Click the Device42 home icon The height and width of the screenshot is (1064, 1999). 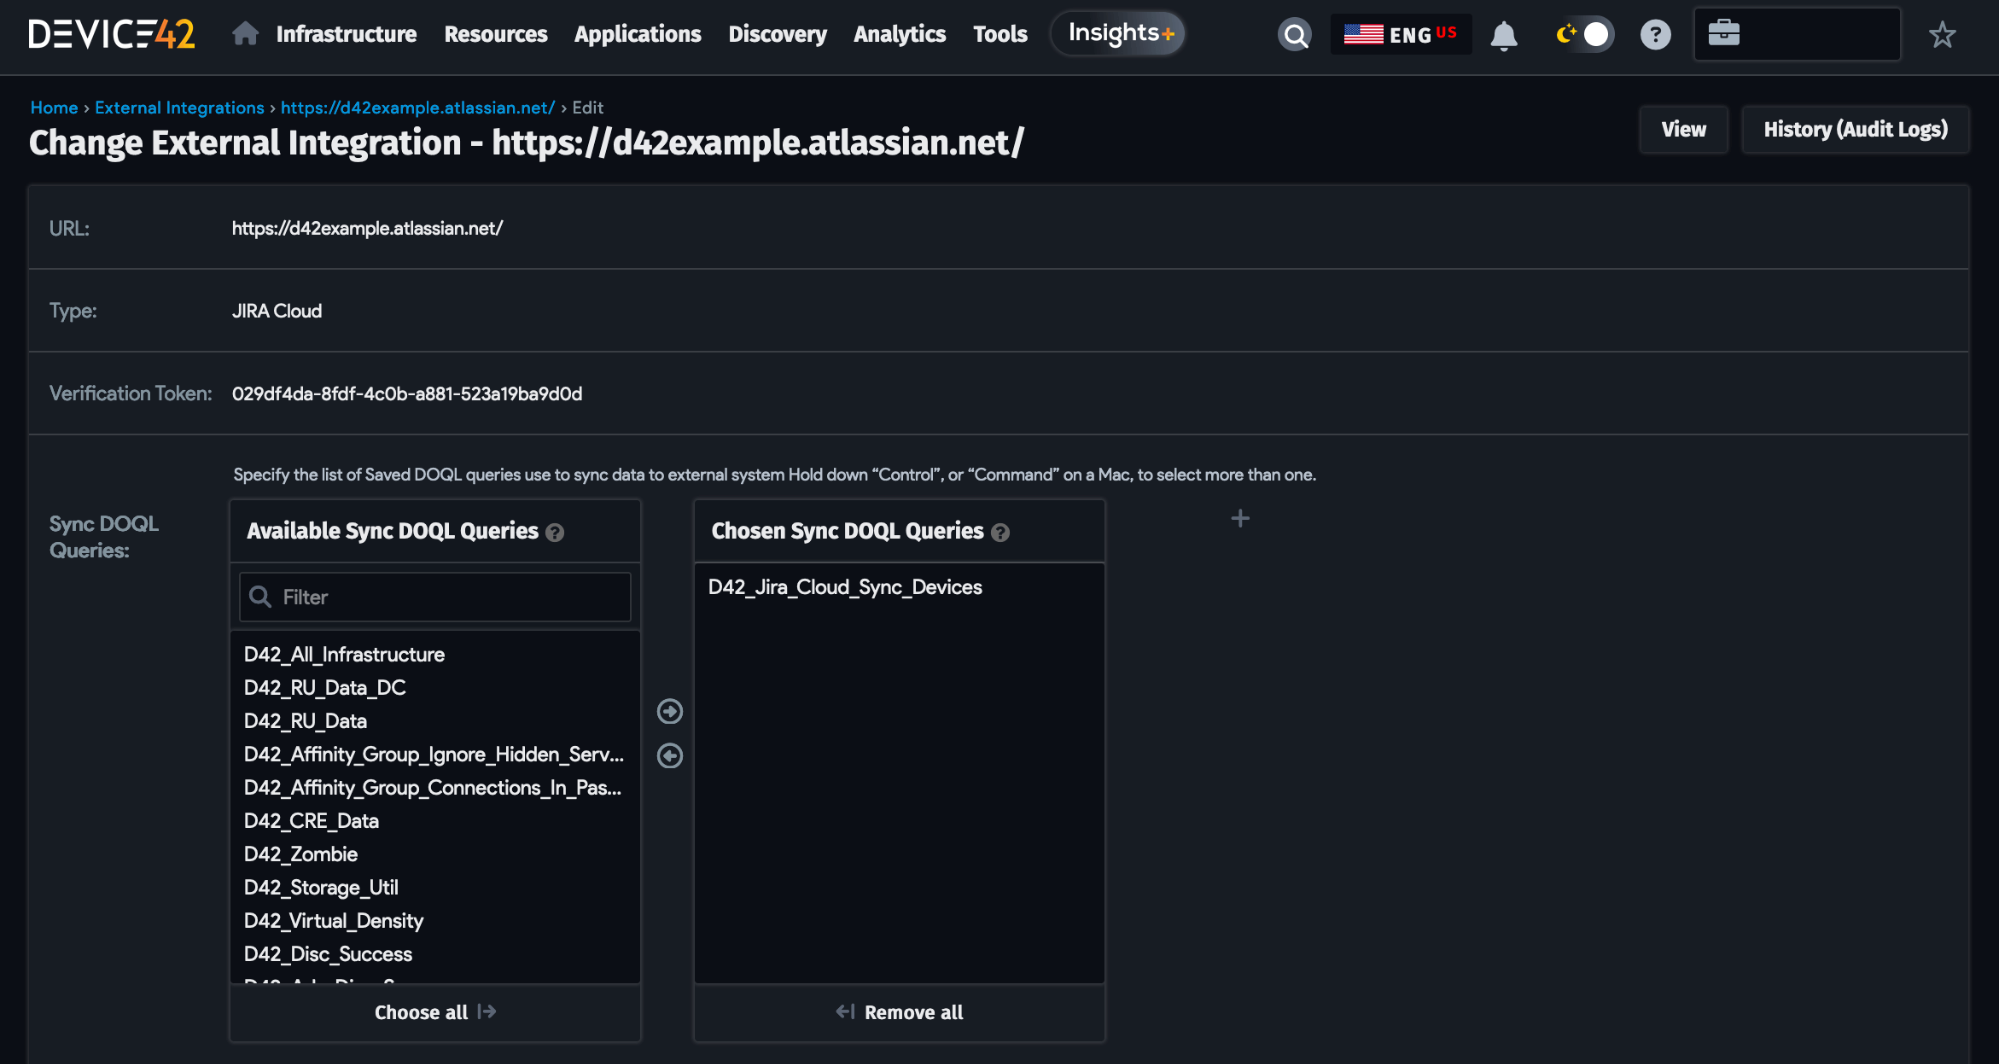pos(244,33)
